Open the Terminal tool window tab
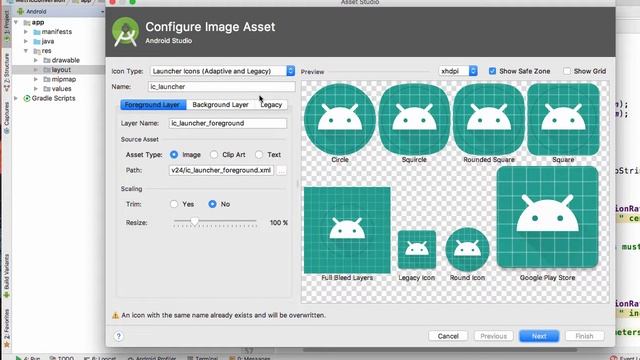Viewport: 640px width, 360px height. (202, 358)
